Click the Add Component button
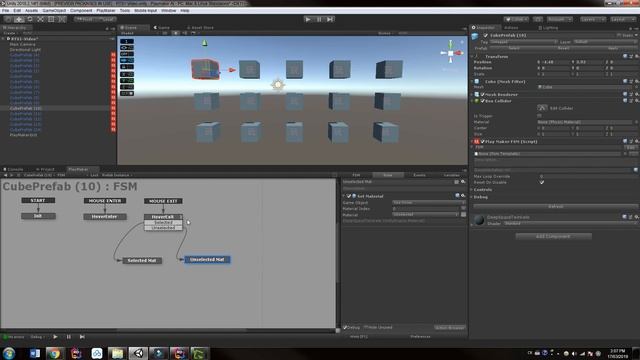 pos(553,236)
